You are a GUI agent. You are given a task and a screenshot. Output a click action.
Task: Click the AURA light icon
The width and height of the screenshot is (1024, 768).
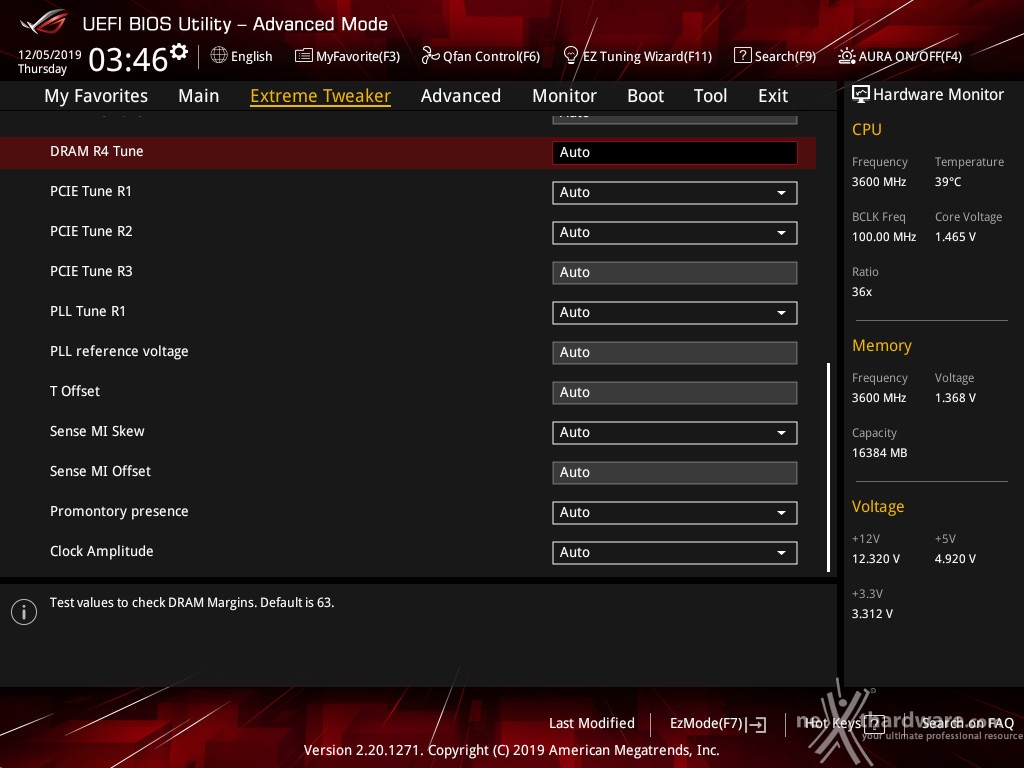click(x=846, y=56)
